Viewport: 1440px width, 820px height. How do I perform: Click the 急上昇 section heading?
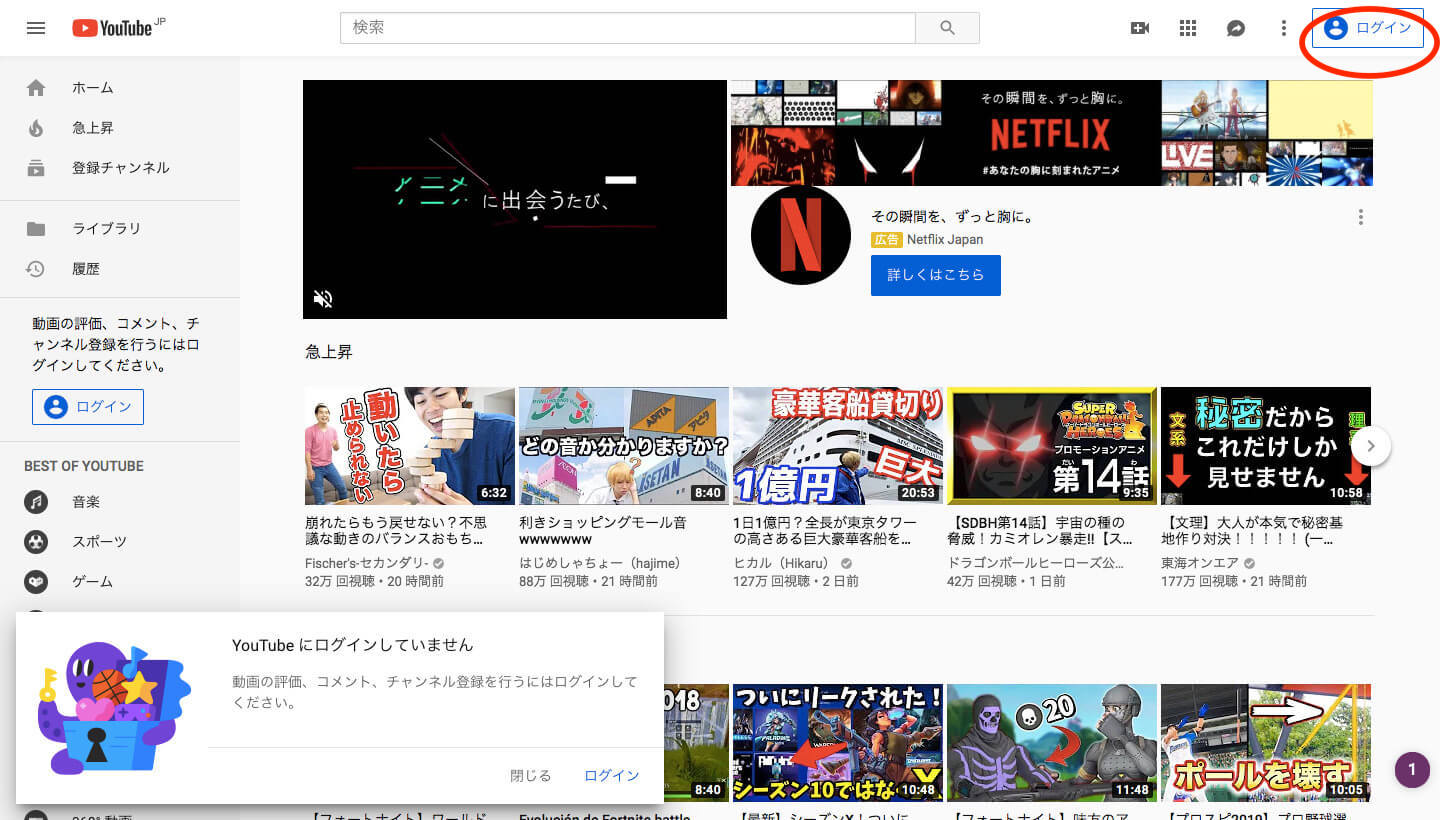point(329,352)
